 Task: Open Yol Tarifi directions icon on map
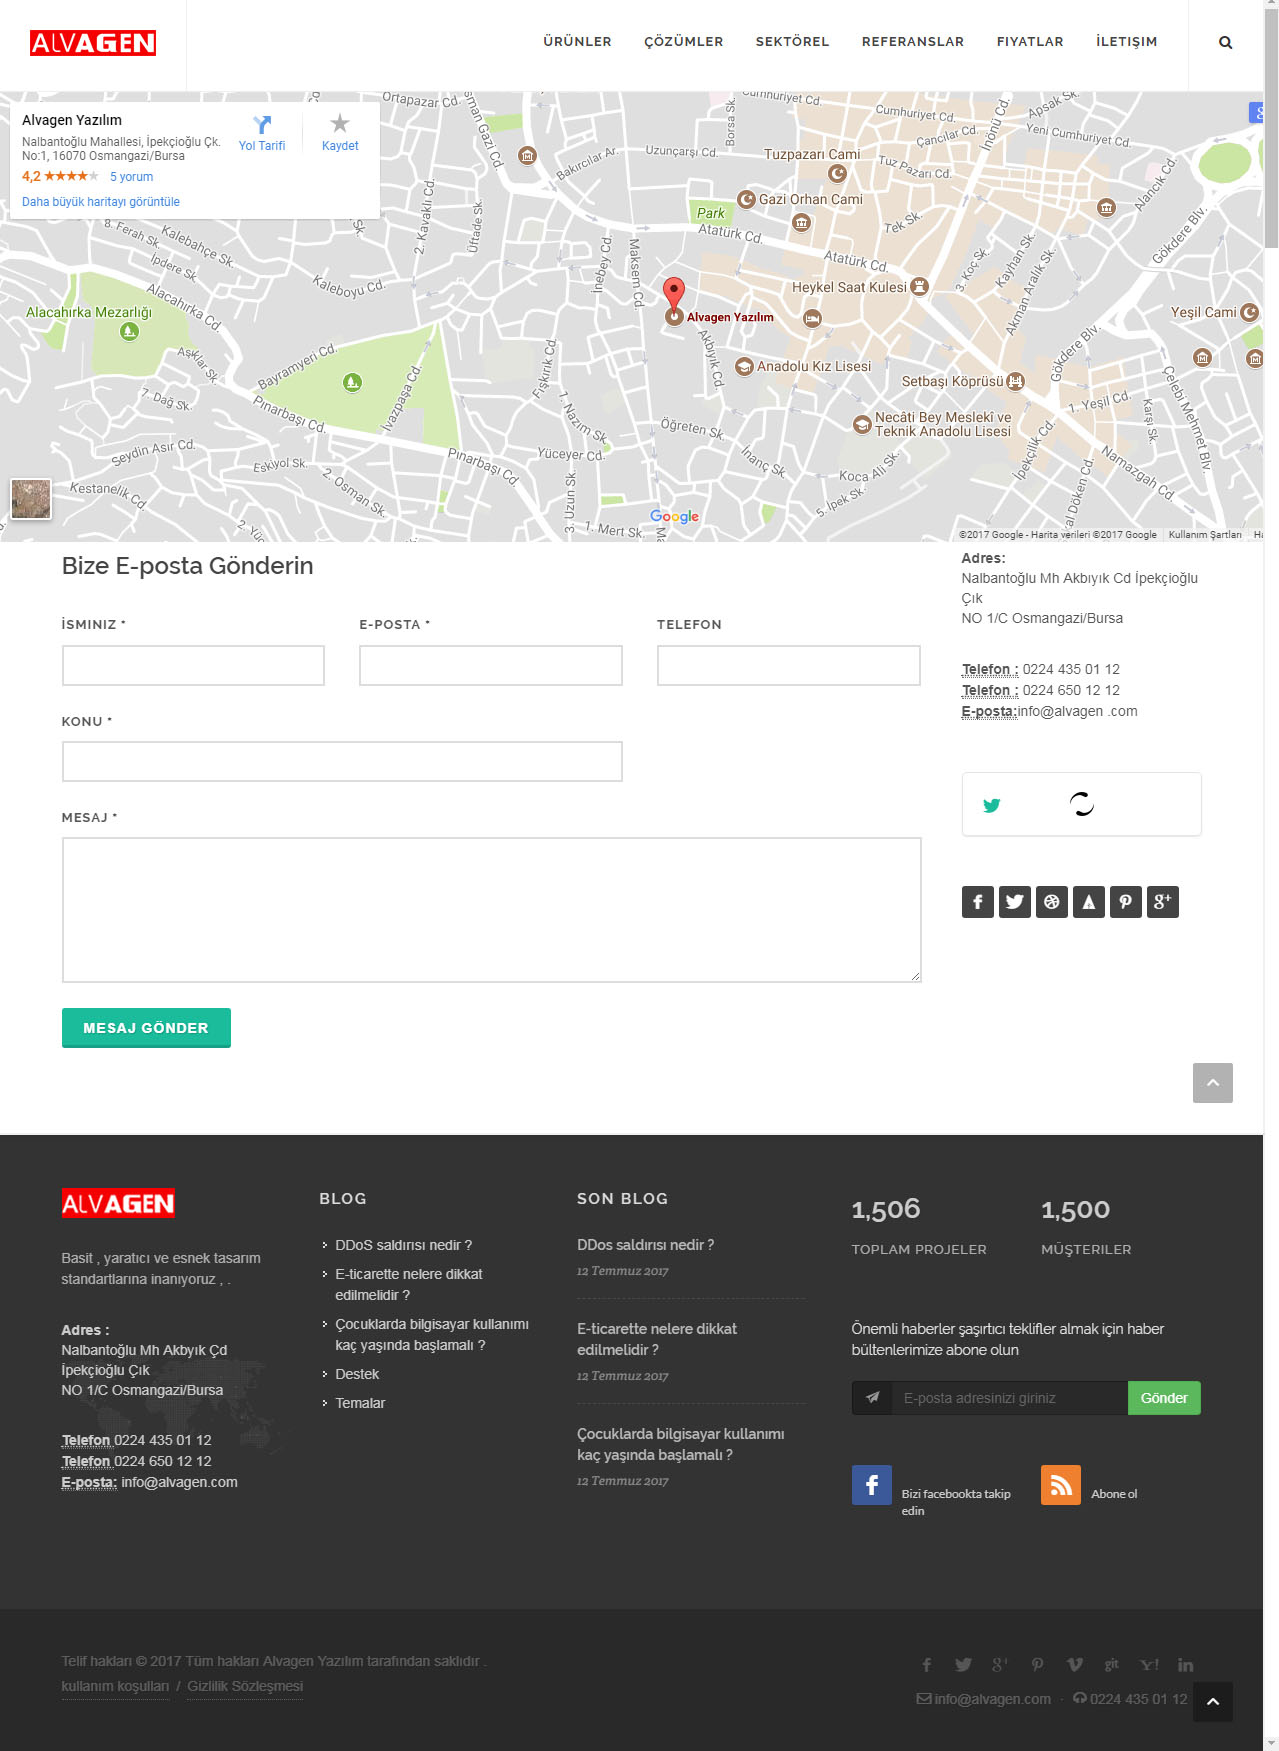pyautogui.click(x=262, y=125)
